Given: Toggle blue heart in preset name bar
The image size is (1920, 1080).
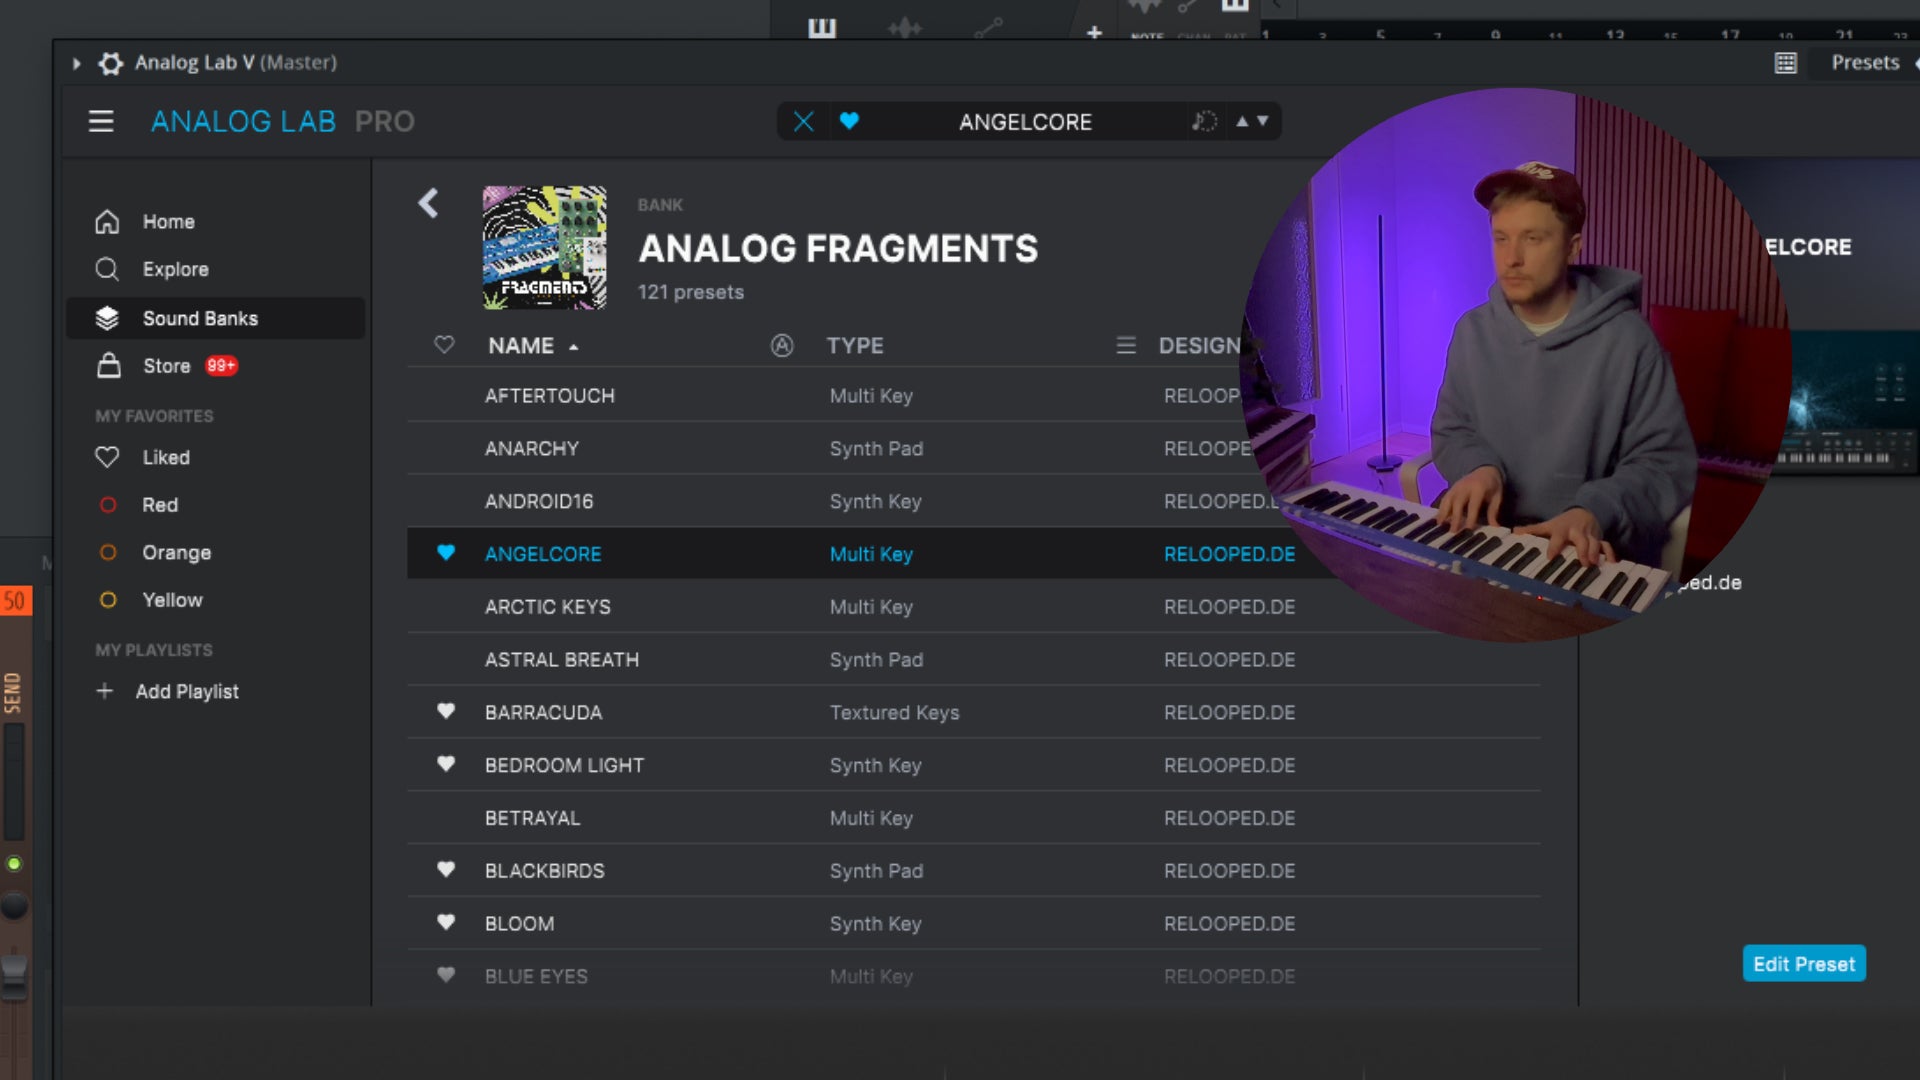Looking at the screenshot, I should coord(849,121).
